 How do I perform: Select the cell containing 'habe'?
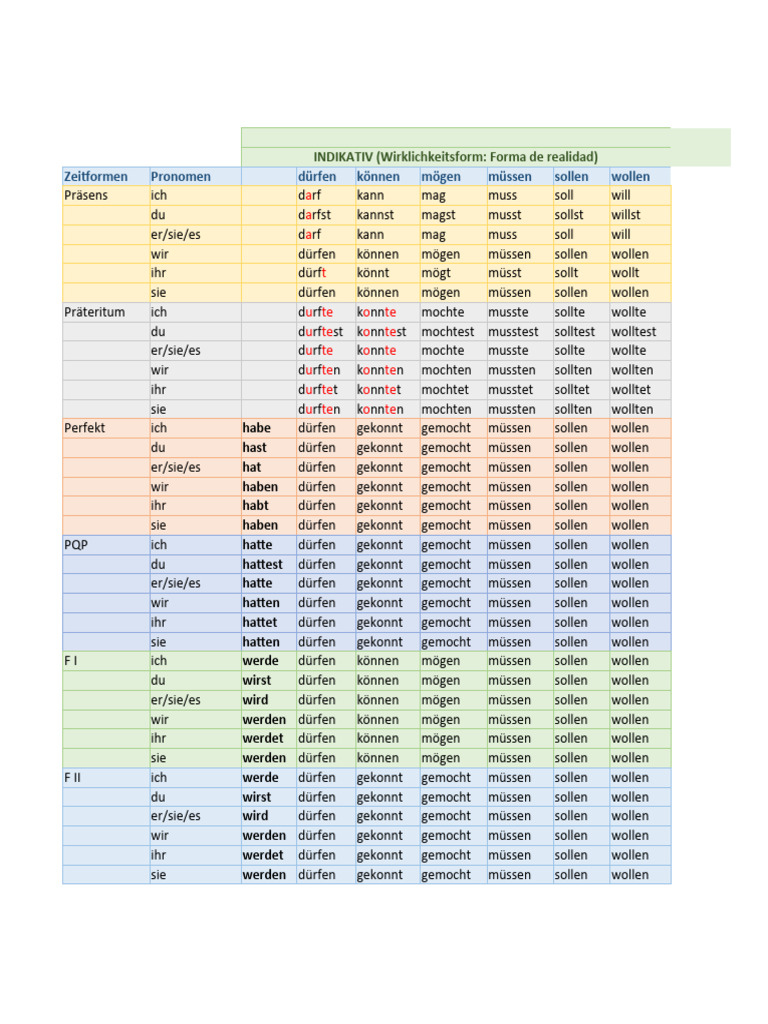268,428
